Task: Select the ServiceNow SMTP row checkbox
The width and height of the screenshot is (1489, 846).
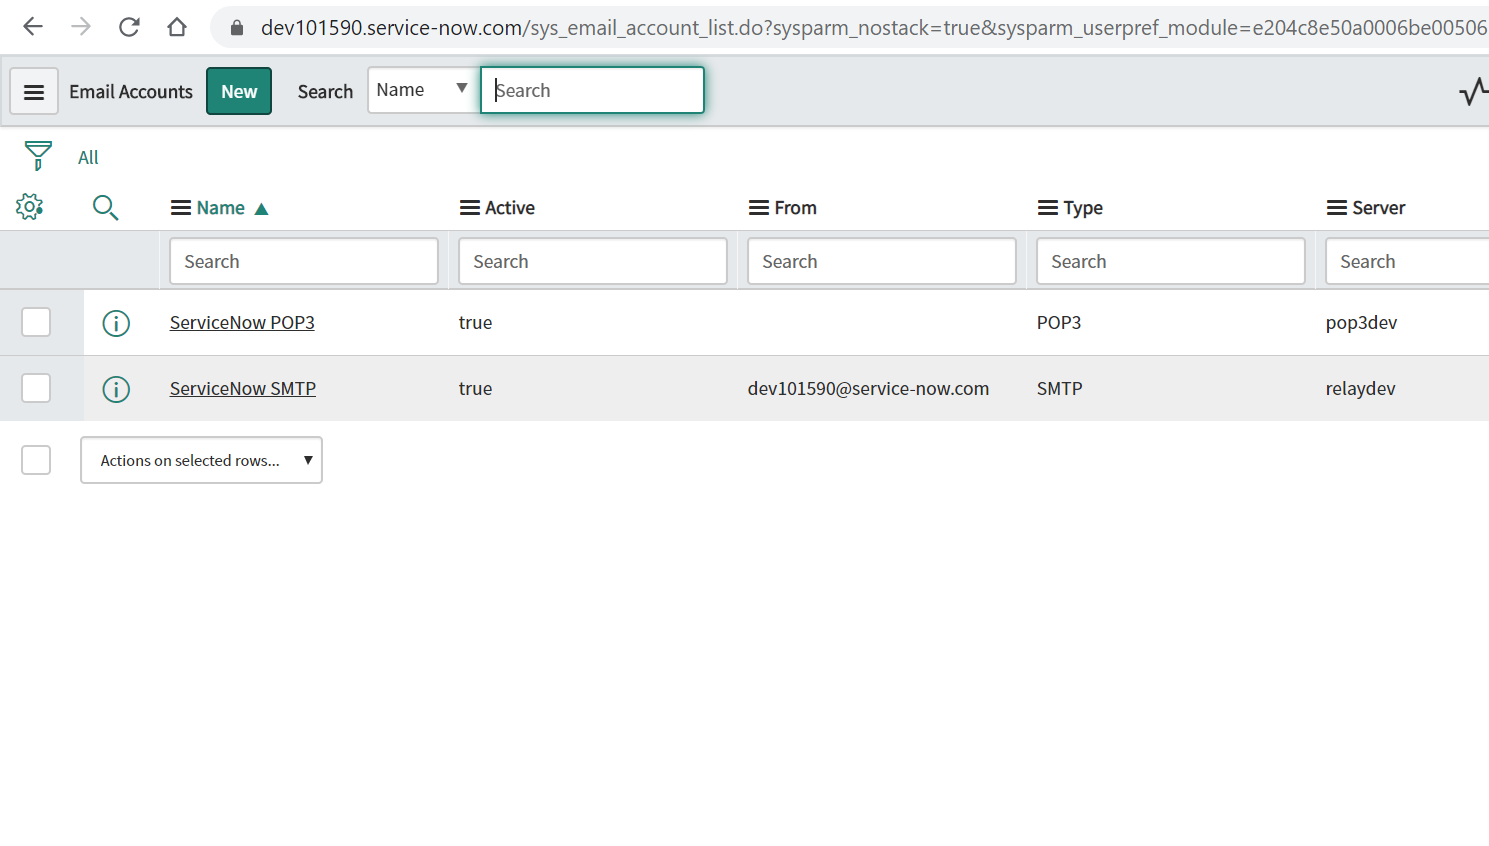Action: (36, 388)
